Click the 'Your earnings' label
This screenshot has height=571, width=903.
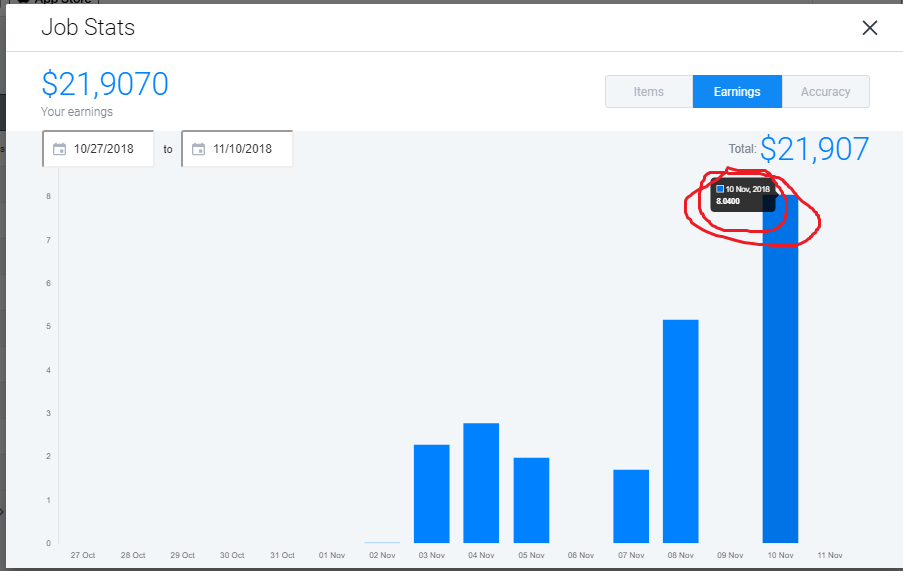pos(77,112)
